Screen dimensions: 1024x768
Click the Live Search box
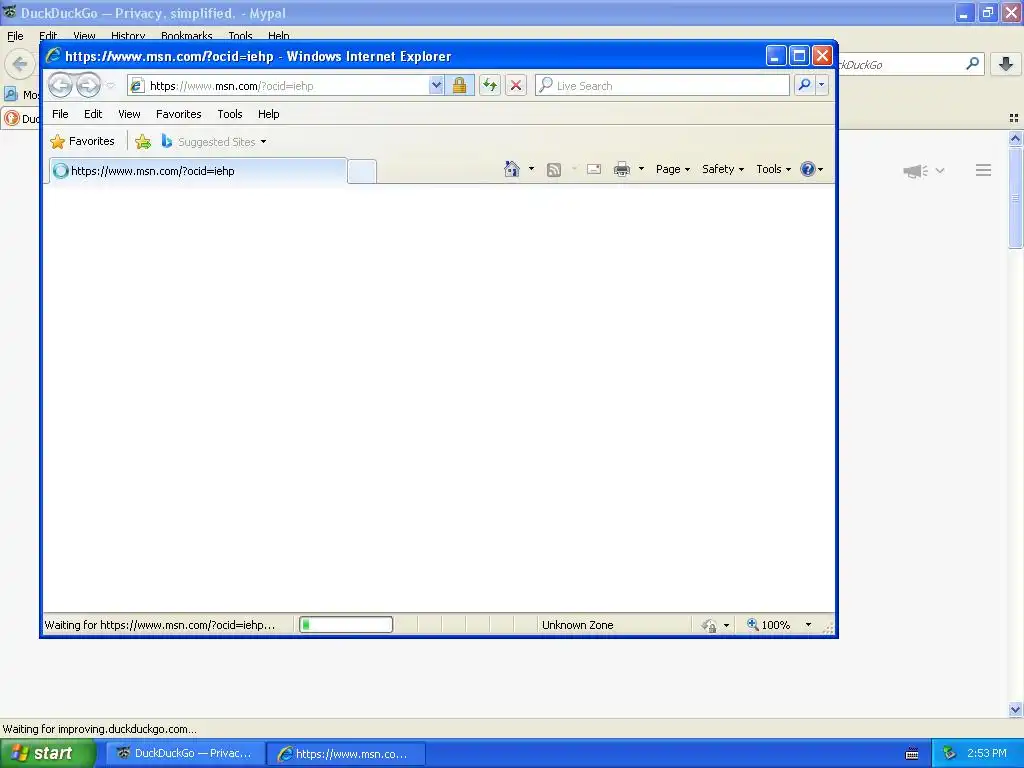click(662, 86)
